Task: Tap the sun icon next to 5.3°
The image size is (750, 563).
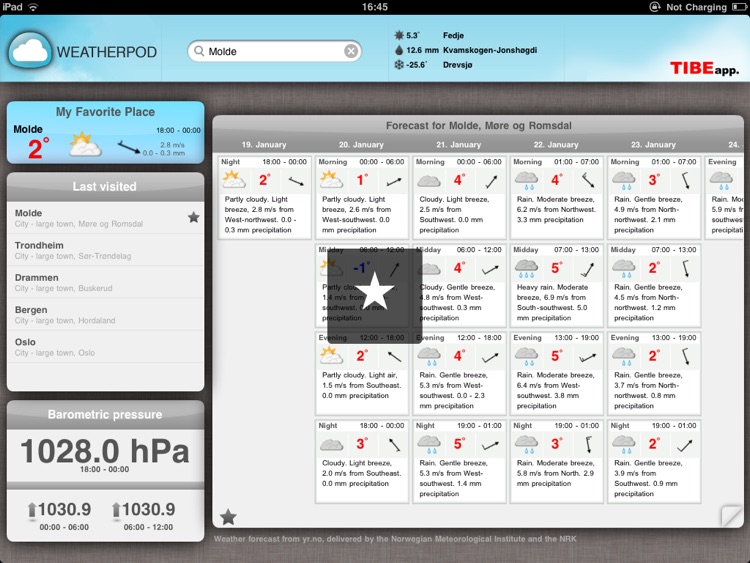Action: [399, 35]
